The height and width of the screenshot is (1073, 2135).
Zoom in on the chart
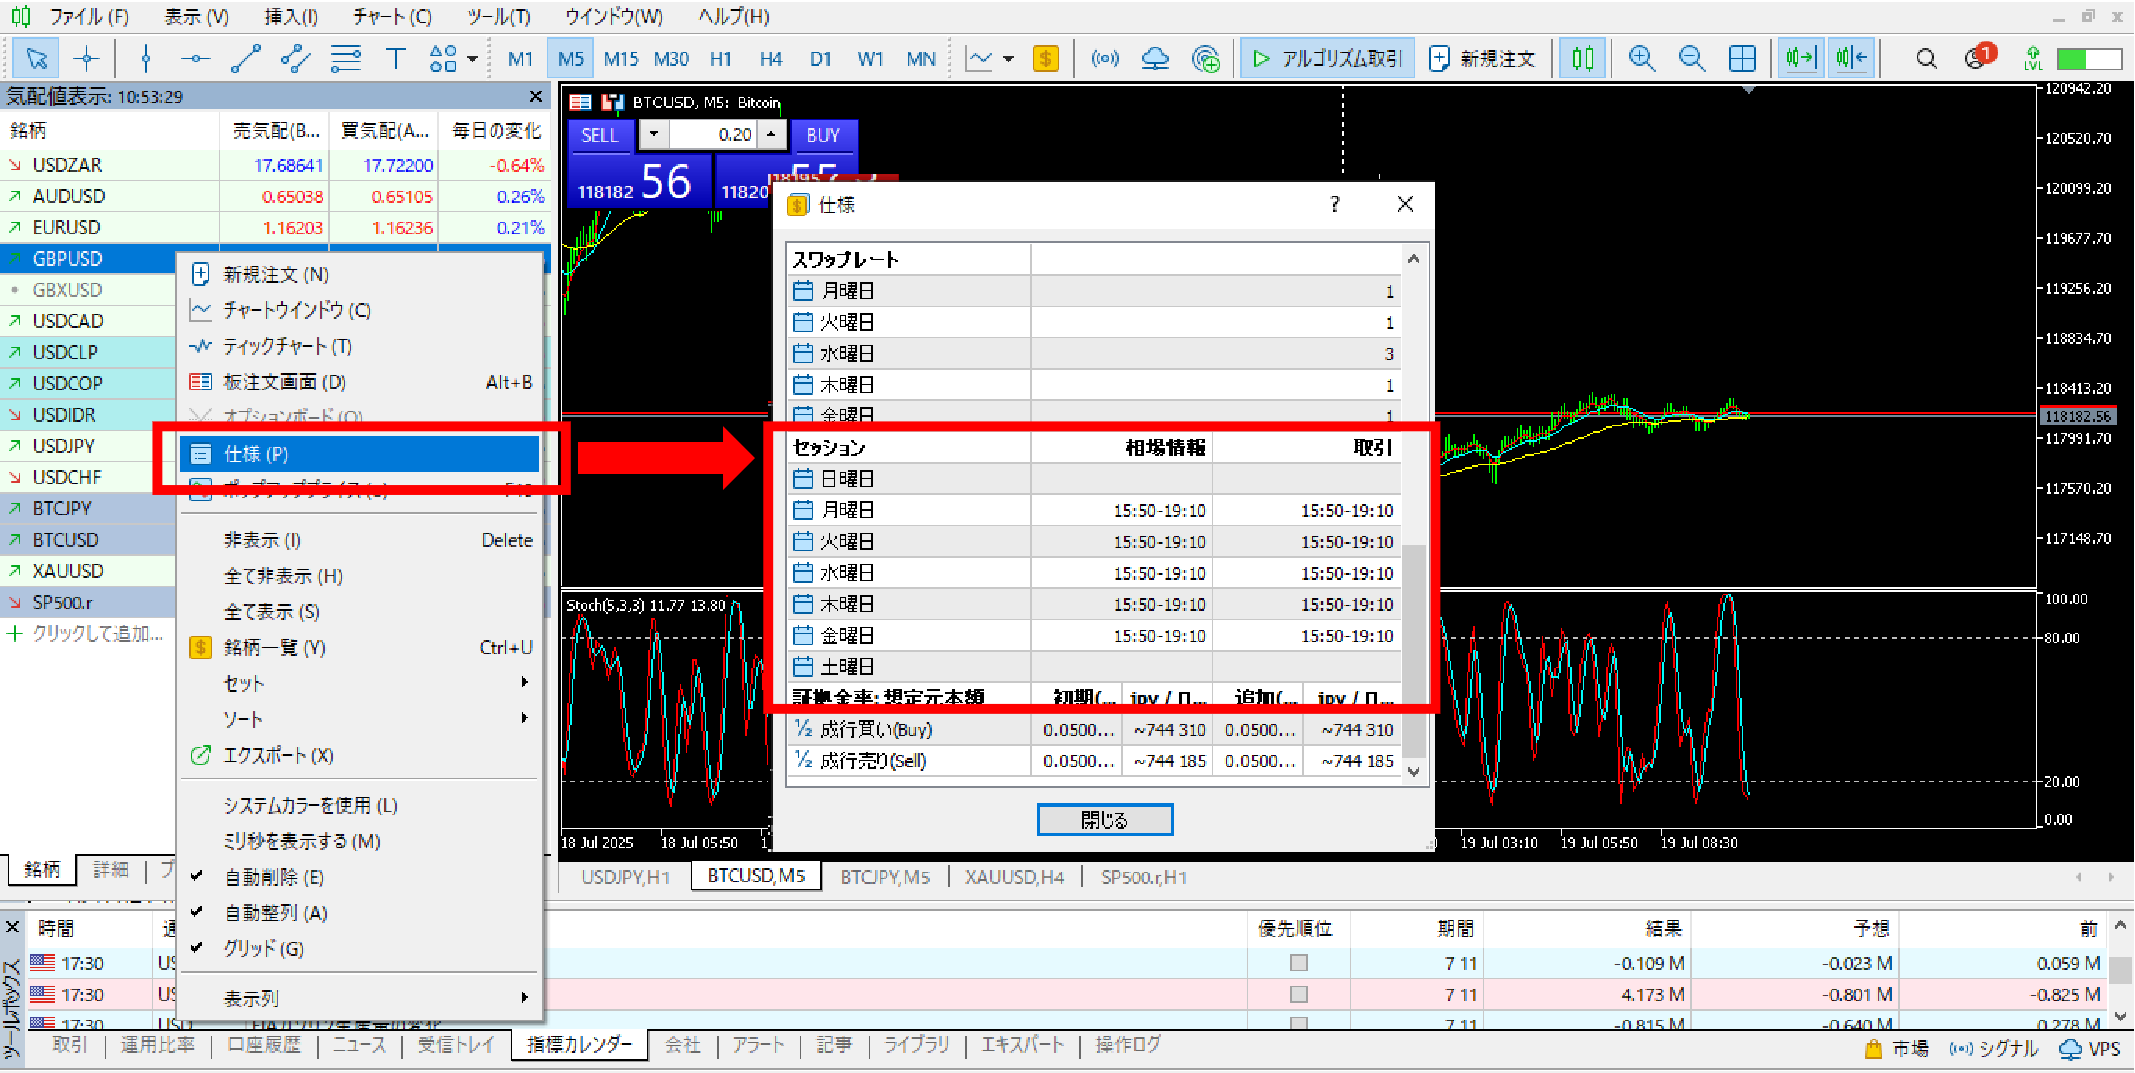coord(1641,59)
